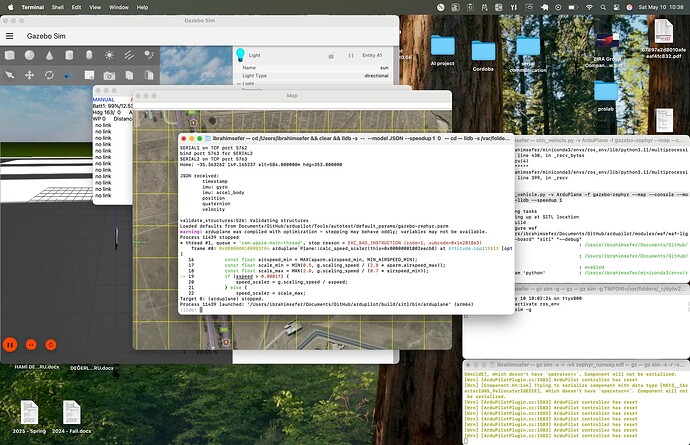This screenshot has width=690, height=445.
Task: Bring the gz sim -g terminal forward
Action: click(602, 289)
